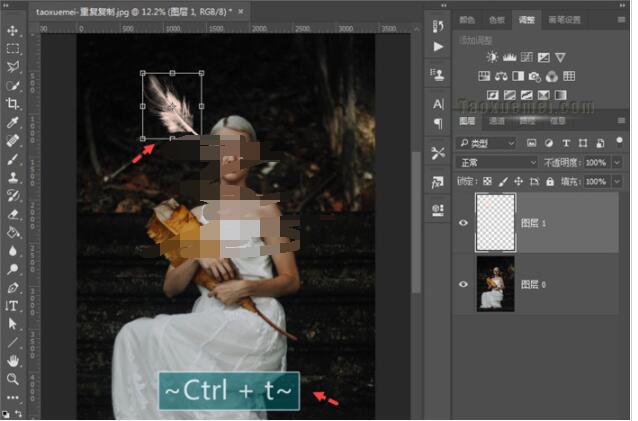Add a Color Lookup grid adjustment
638x421 pixels.
[569, 76]
